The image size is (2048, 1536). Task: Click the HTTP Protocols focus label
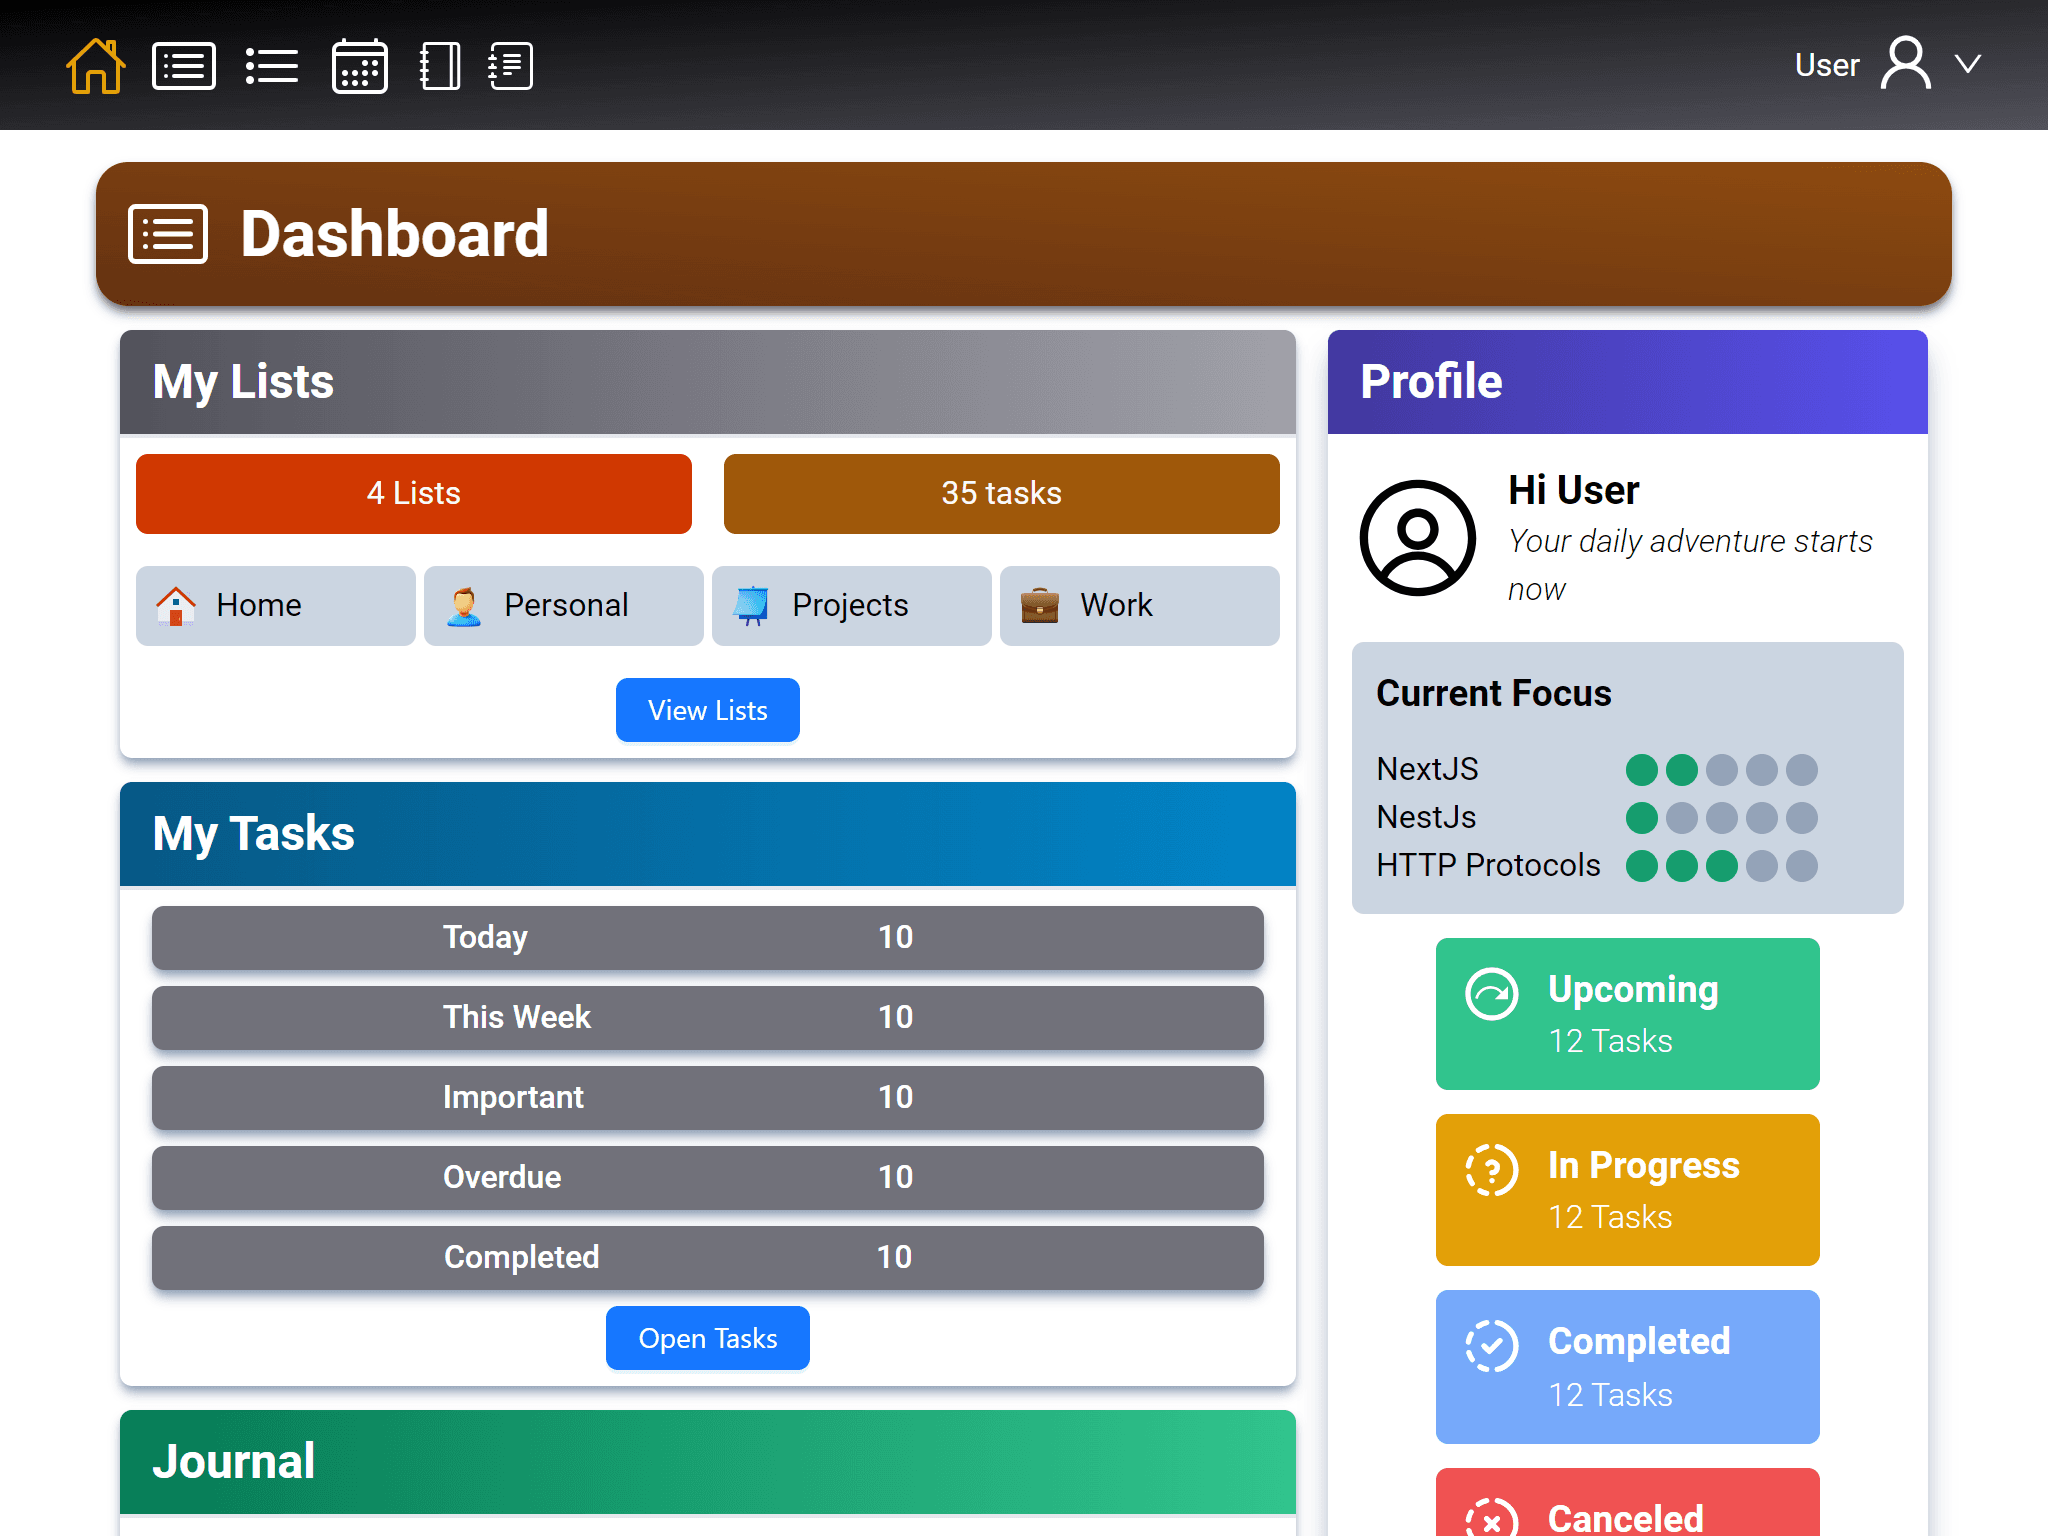coord(1488,865)
